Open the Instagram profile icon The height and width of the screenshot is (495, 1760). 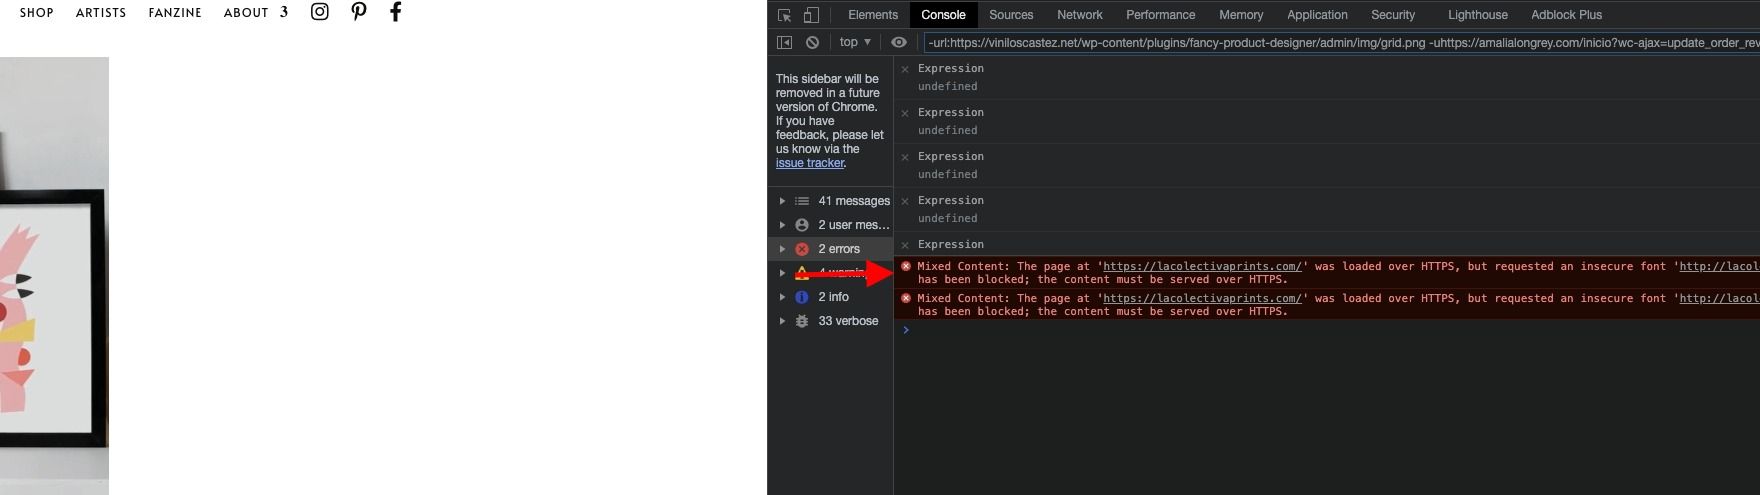(320, 12)
